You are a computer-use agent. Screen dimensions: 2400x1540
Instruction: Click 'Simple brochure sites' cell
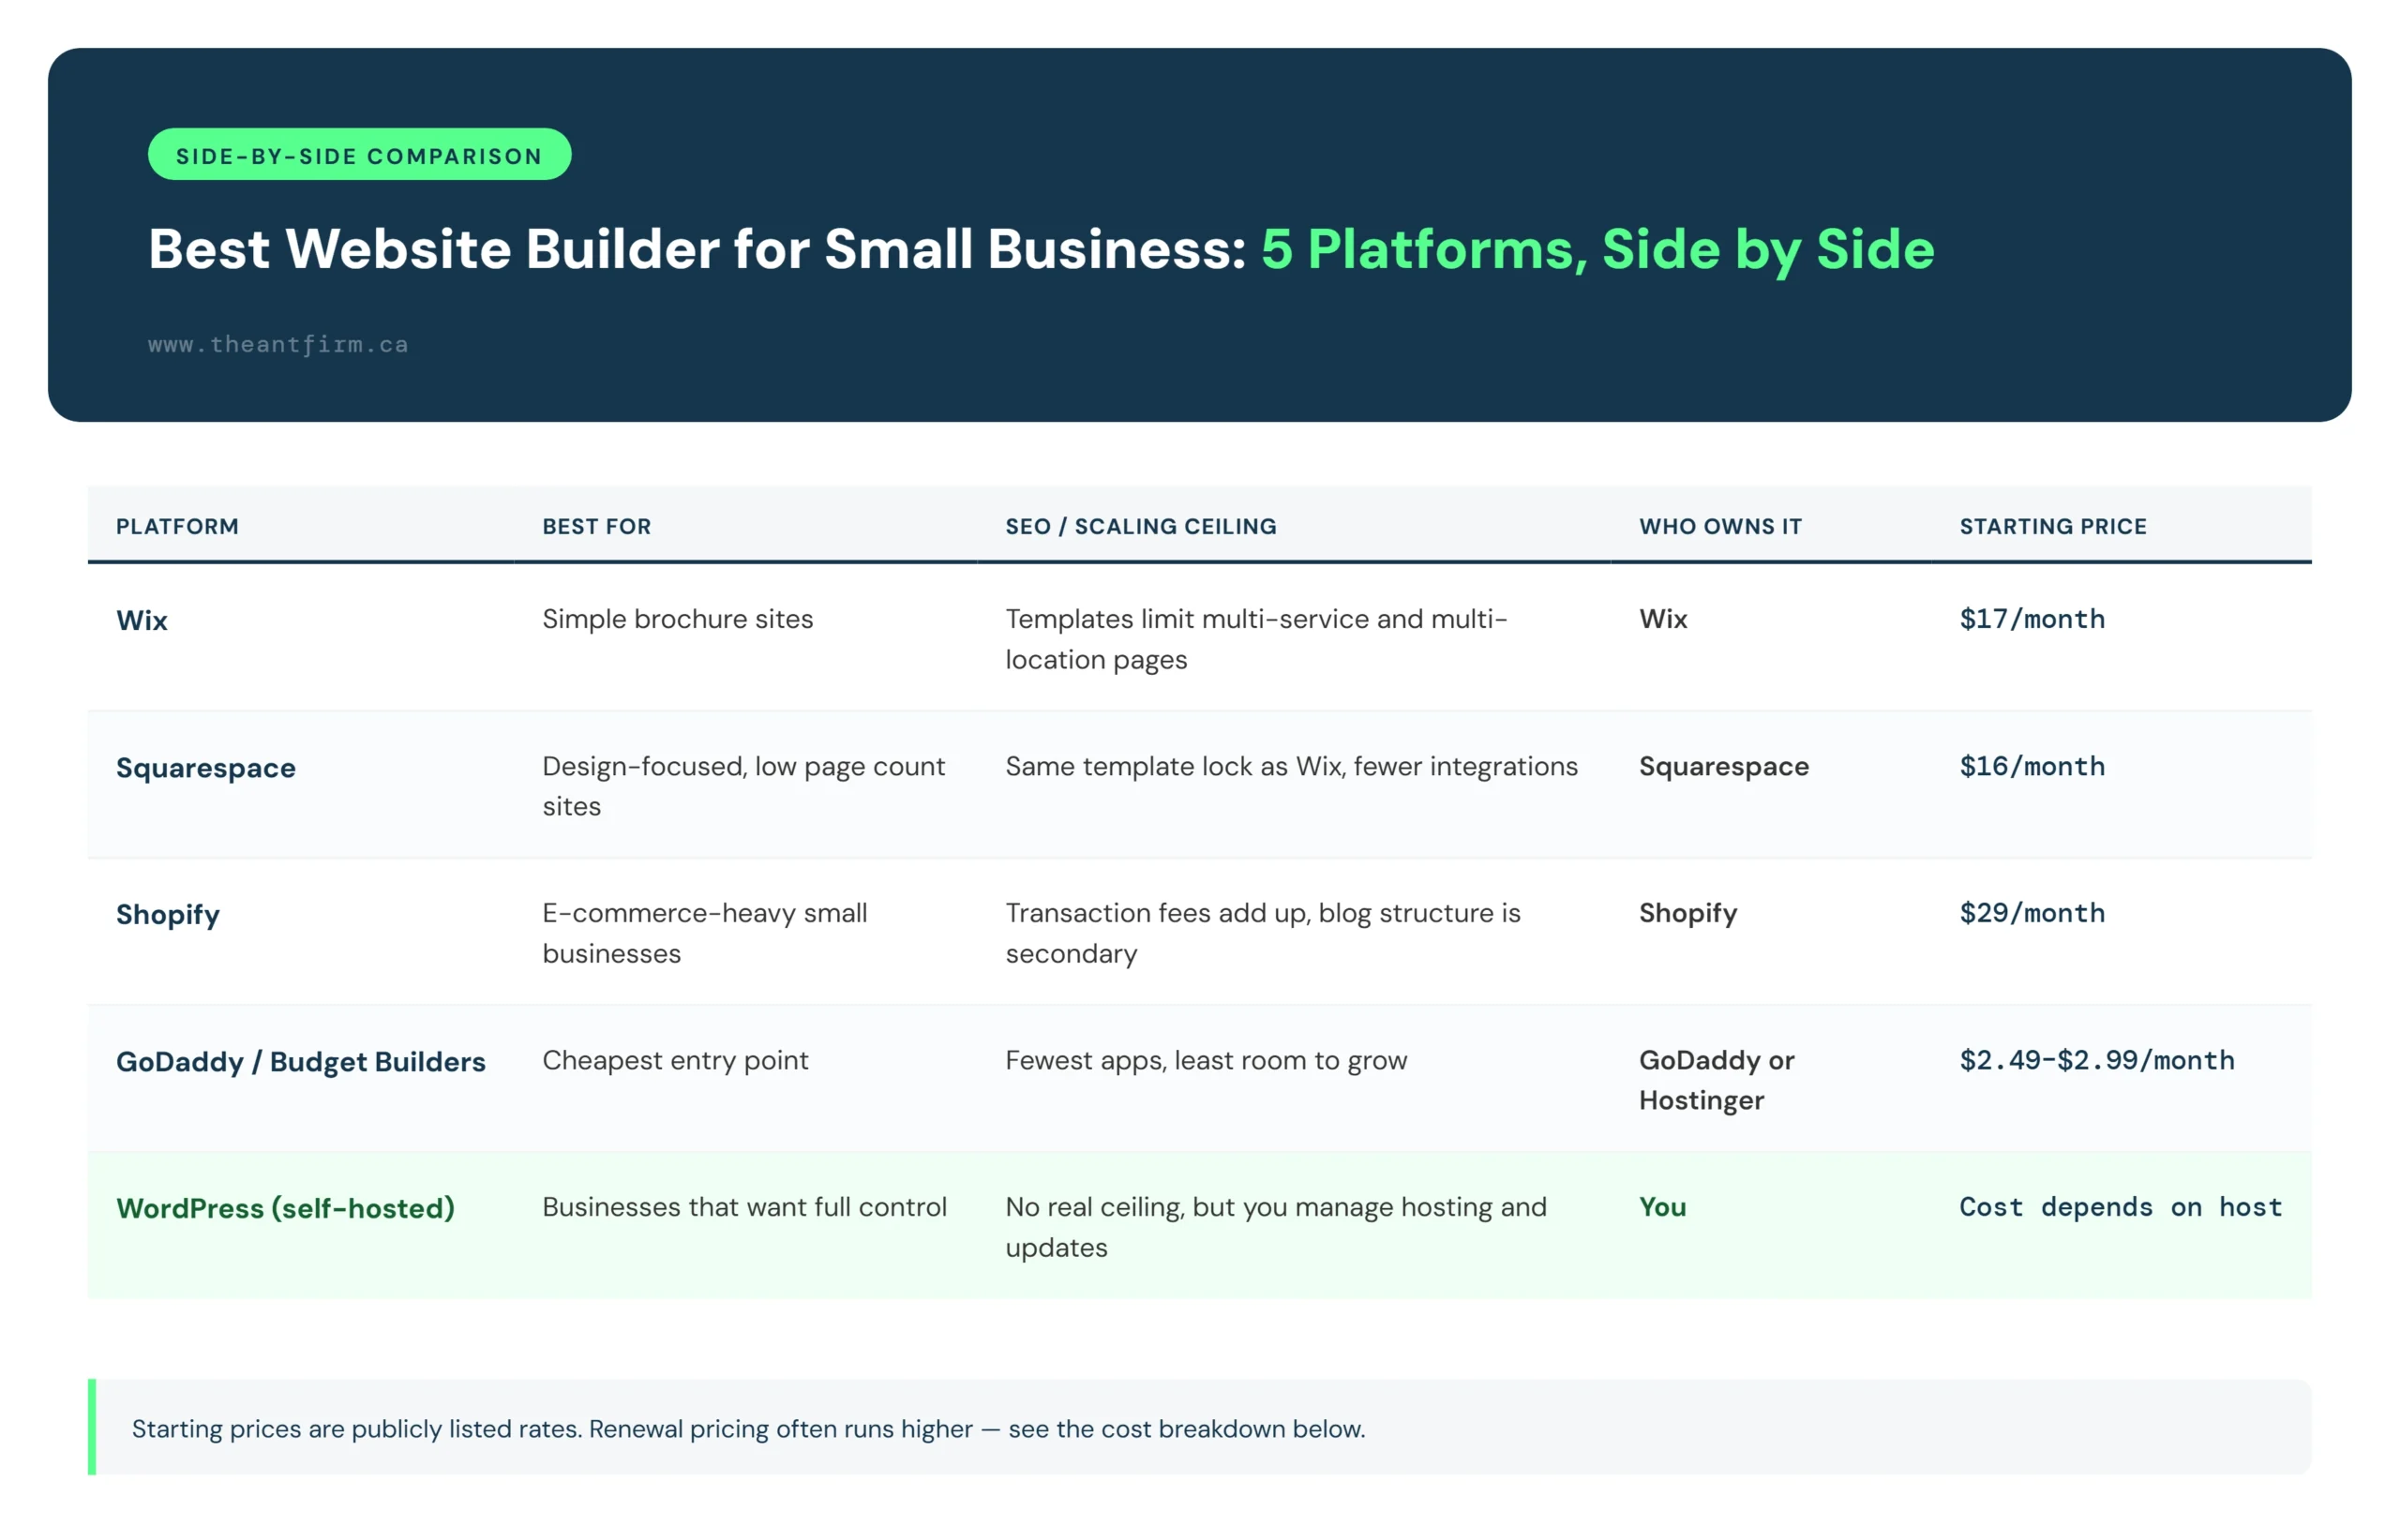(x=677, y=619)
